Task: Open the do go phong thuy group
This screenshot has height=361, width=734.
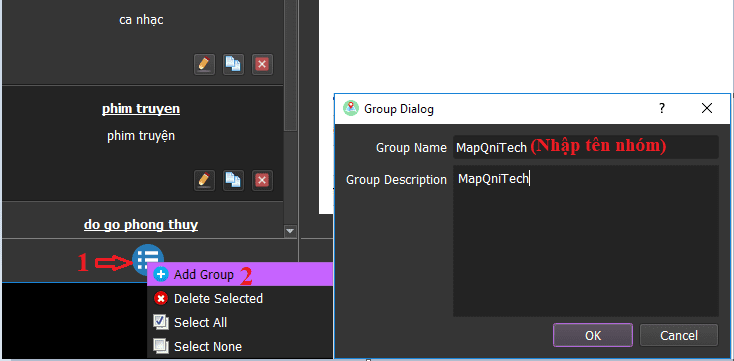Action: pyautogui.click(x=141, y=225)
